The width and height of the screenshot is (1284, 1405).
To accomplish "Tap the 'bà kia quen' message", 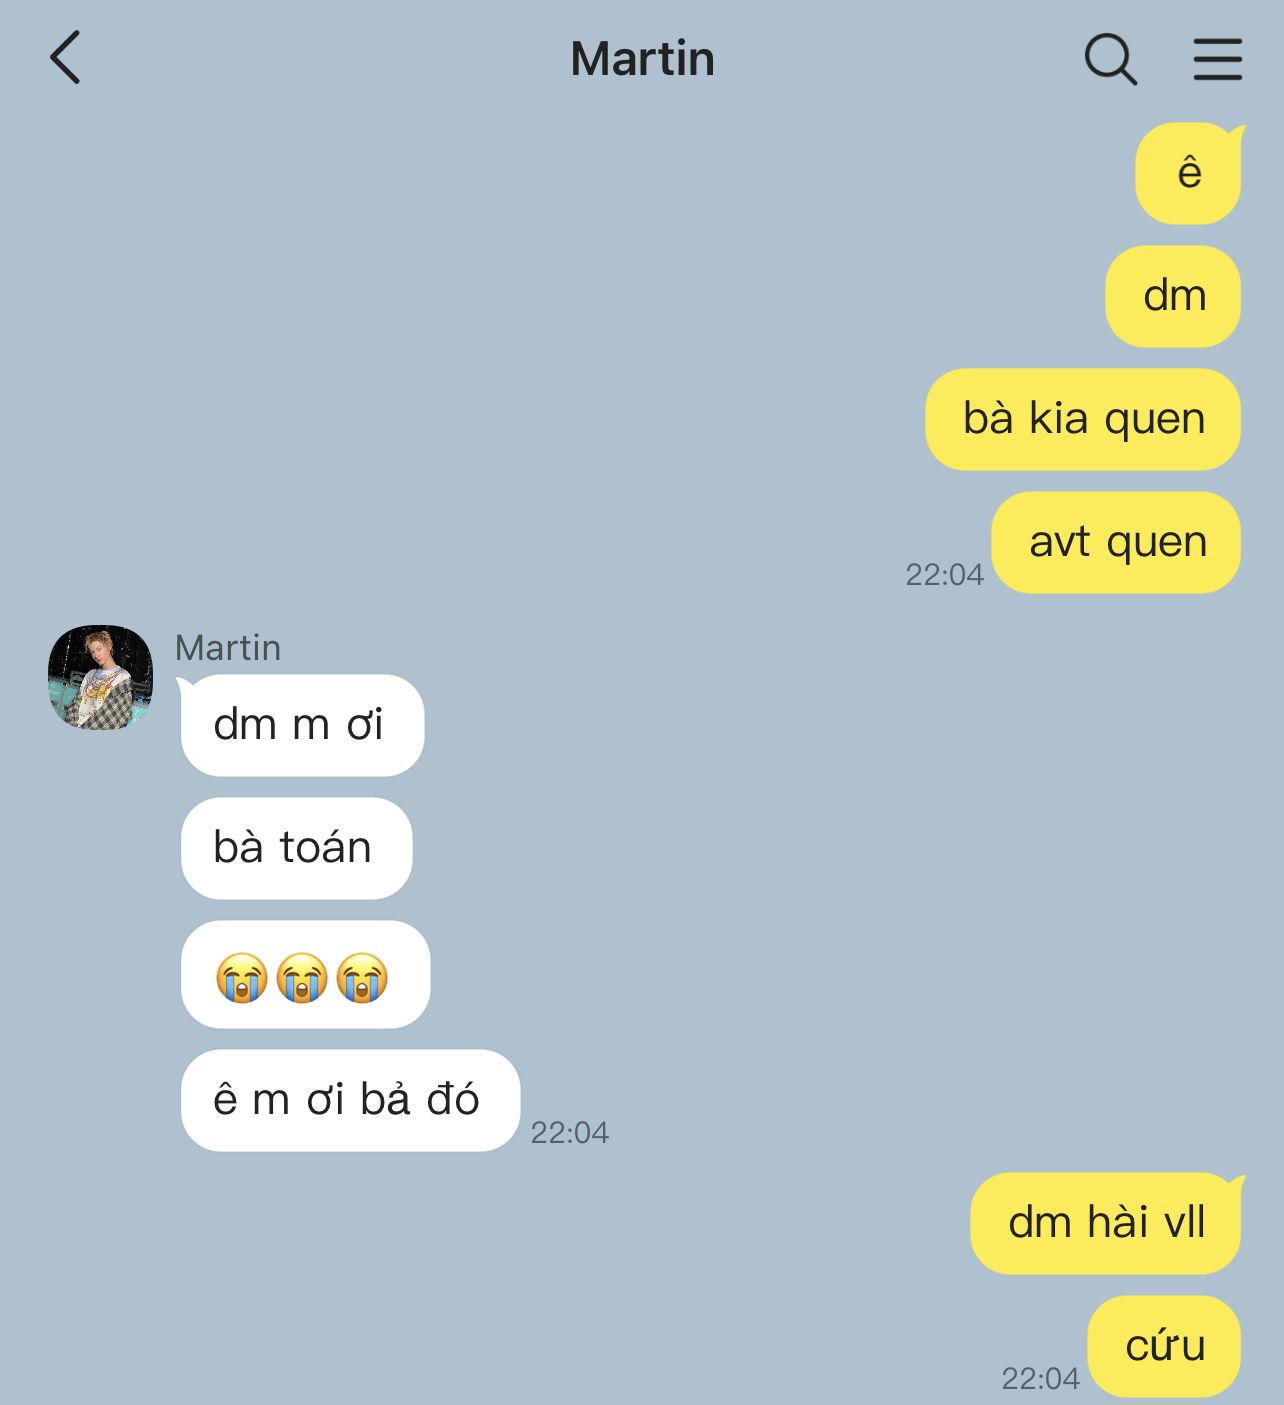I will click(x=1083, y=420).
